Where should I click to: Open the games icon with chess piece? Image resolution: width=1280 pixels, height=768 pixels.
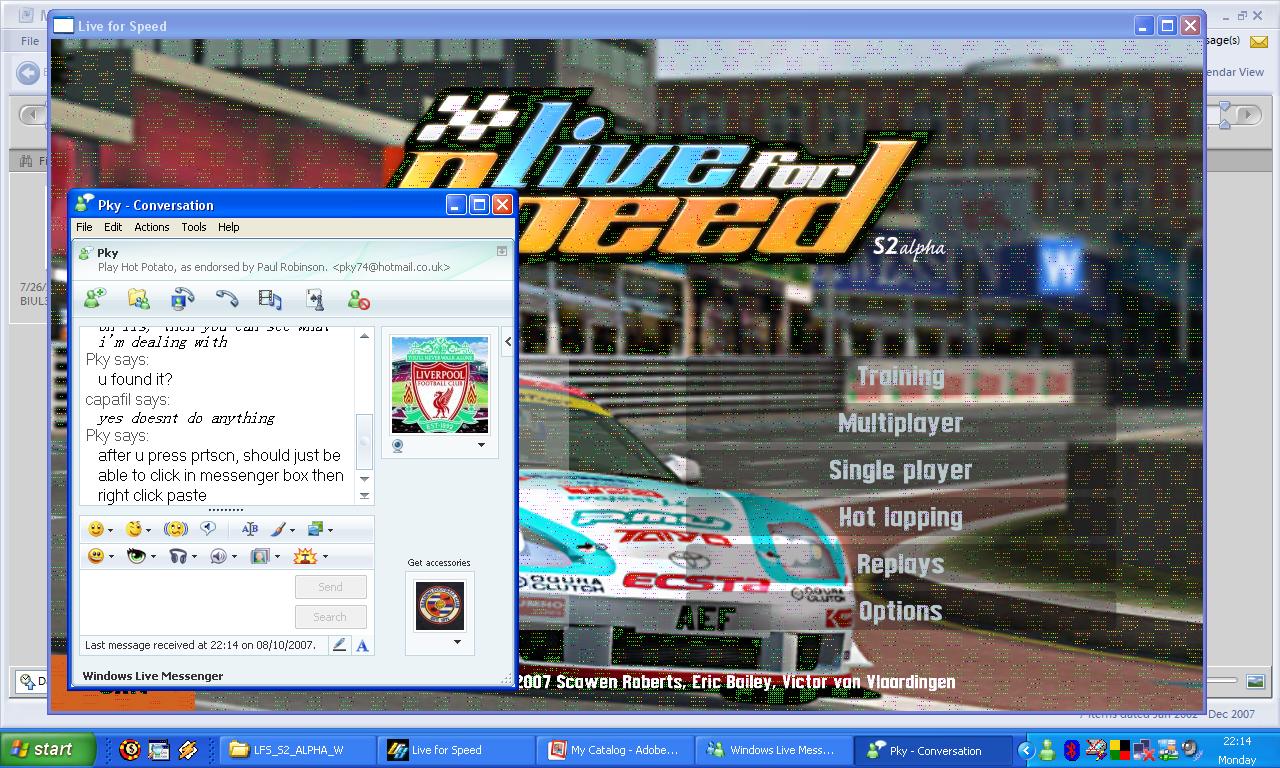[314, 298]
